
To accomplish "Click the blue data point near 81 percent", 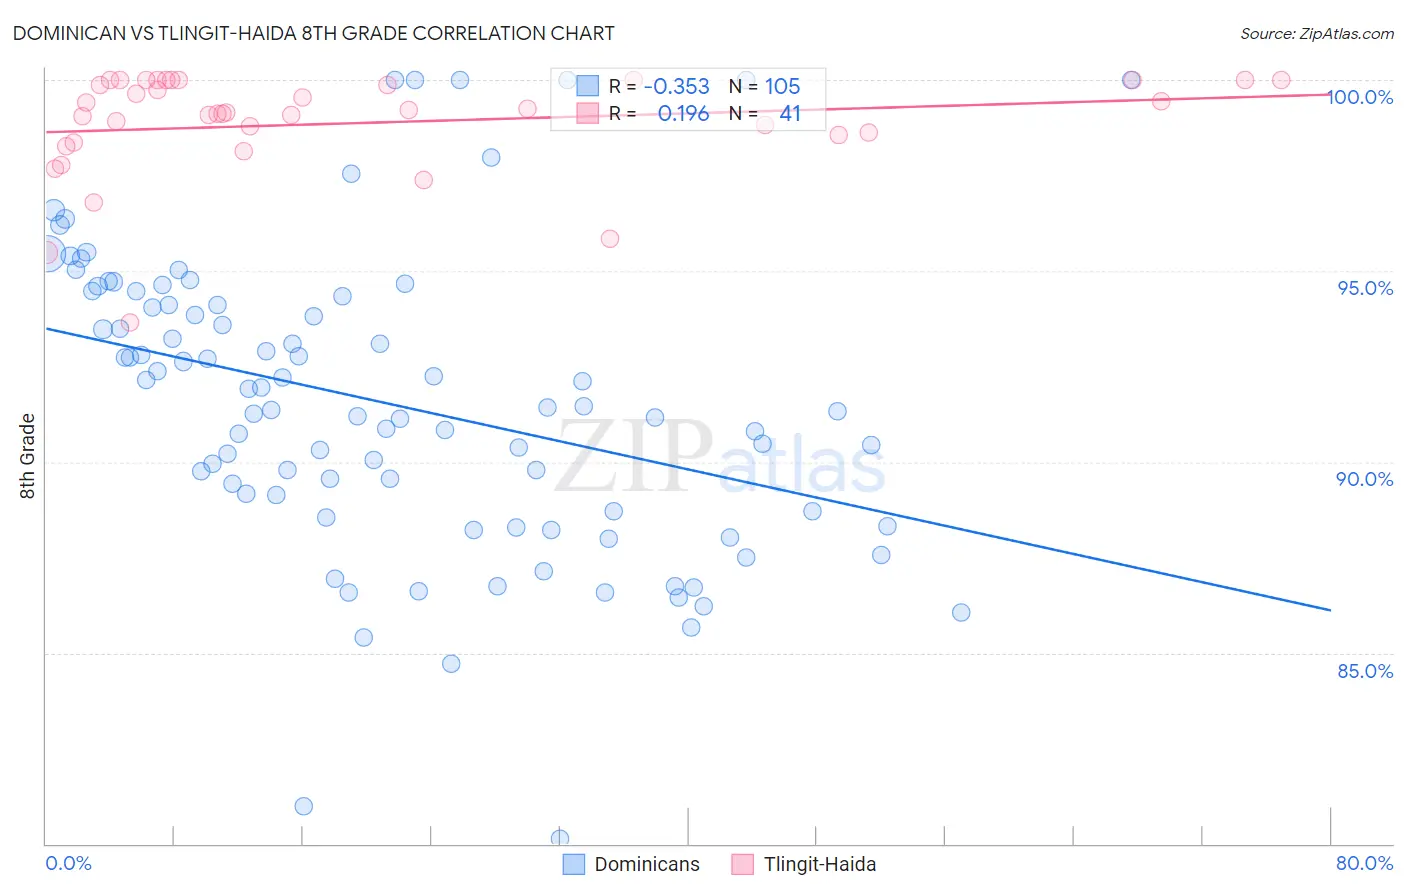I will tap(304, 806).
